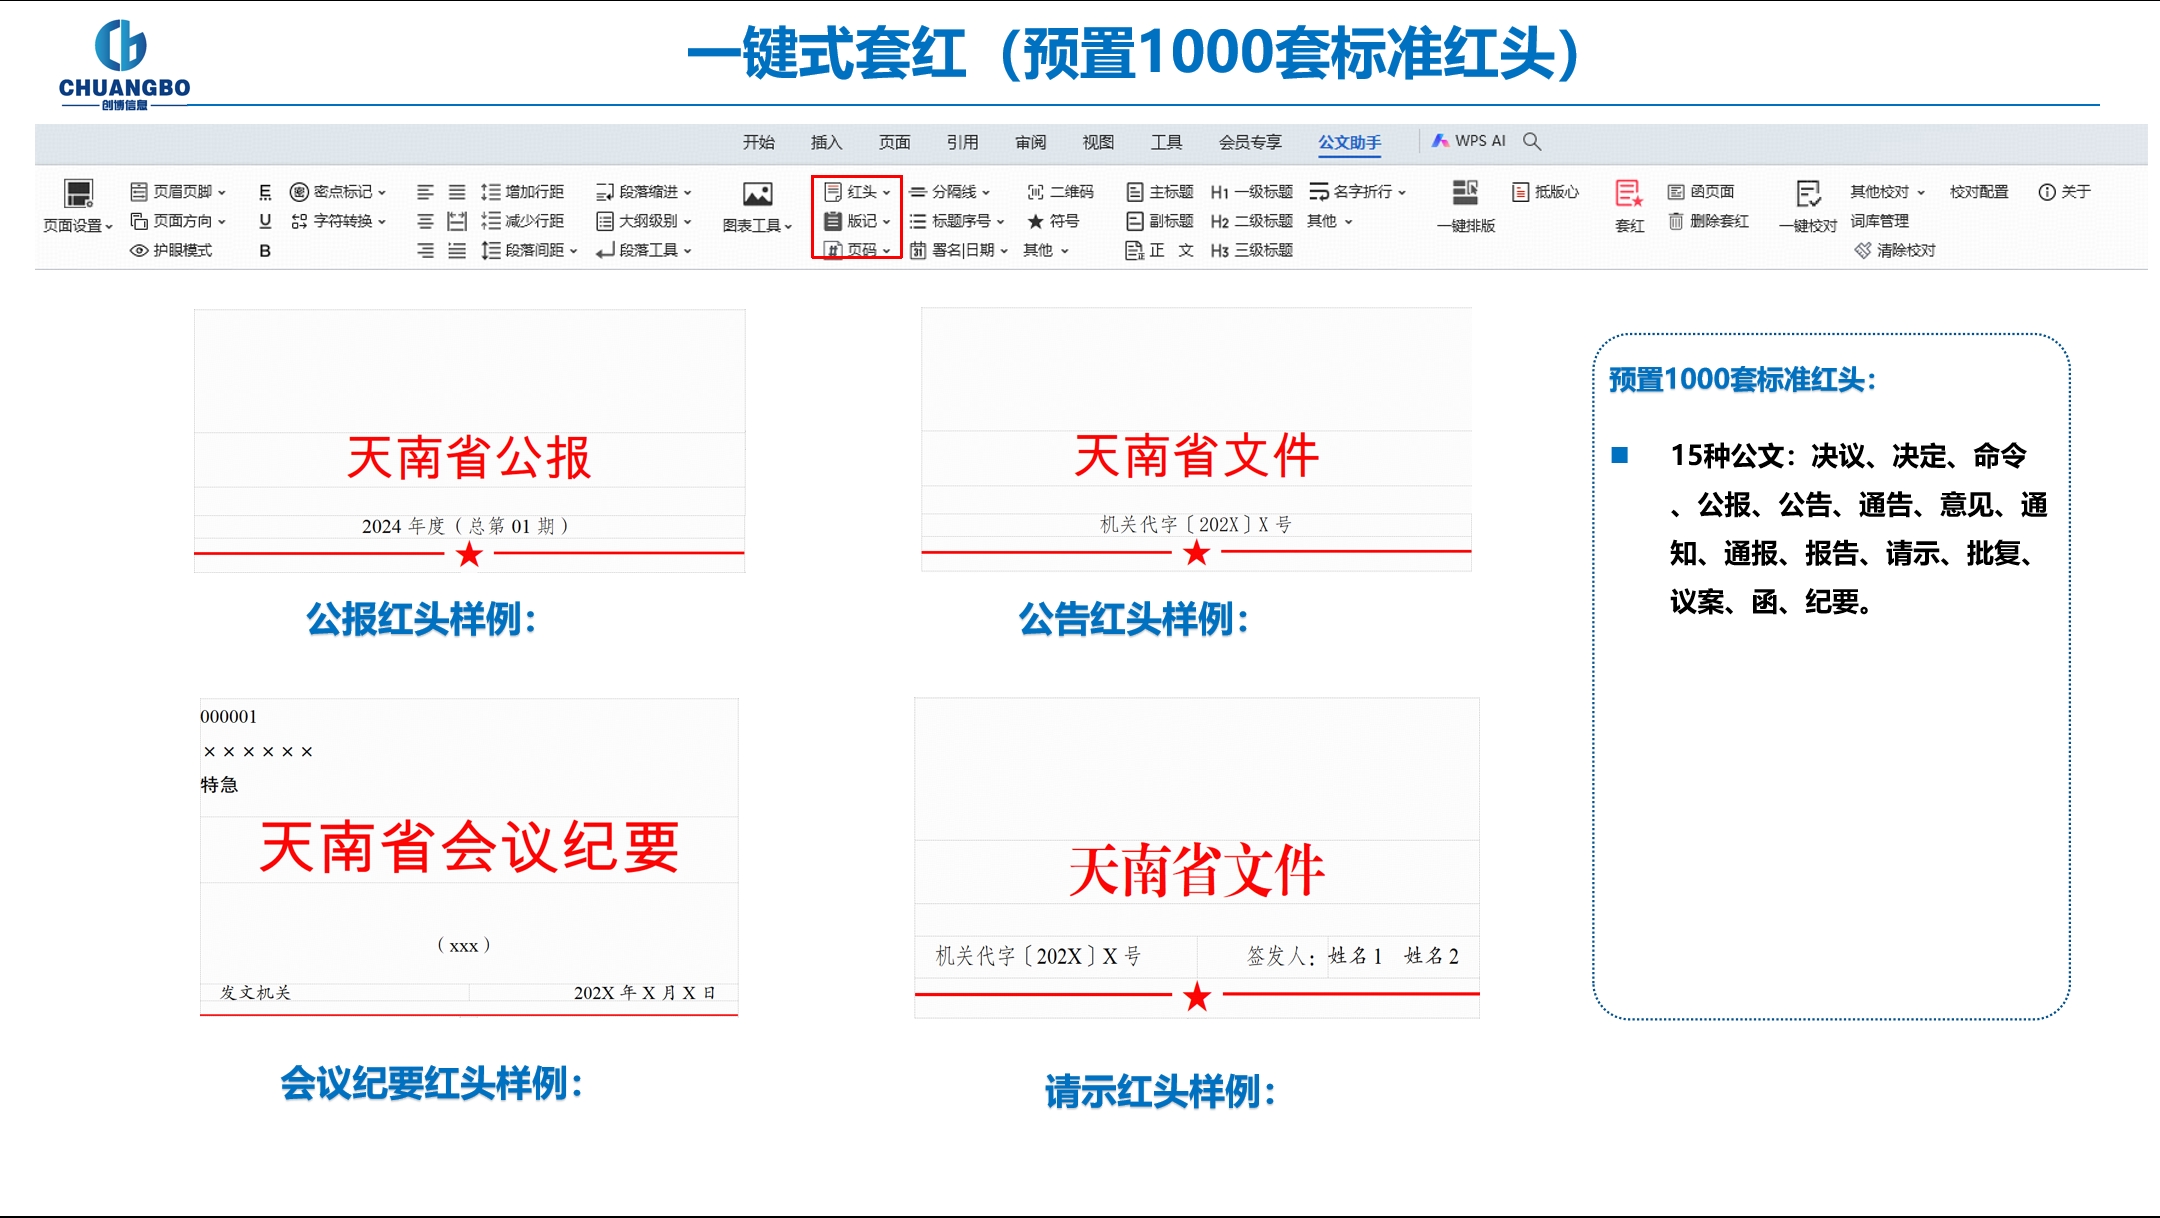Click the 一键校对 proofreading icon

(1808, 193)
